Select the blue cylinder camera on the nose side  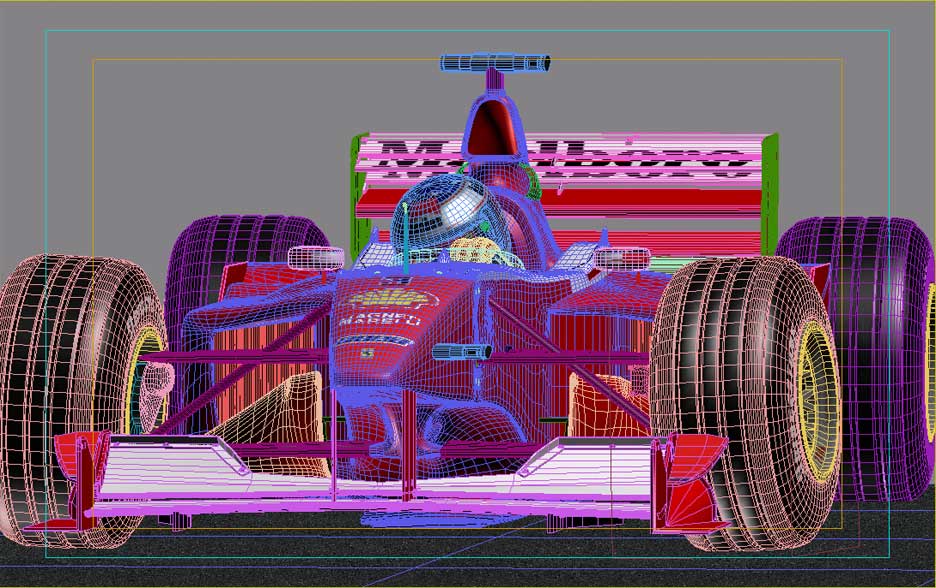(x=462, y=352)
